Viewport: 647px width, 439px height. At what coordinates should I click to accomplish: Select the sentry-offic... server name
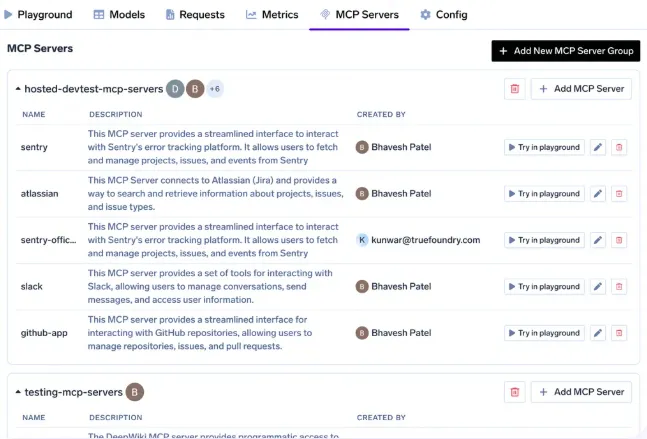(49, 240)
